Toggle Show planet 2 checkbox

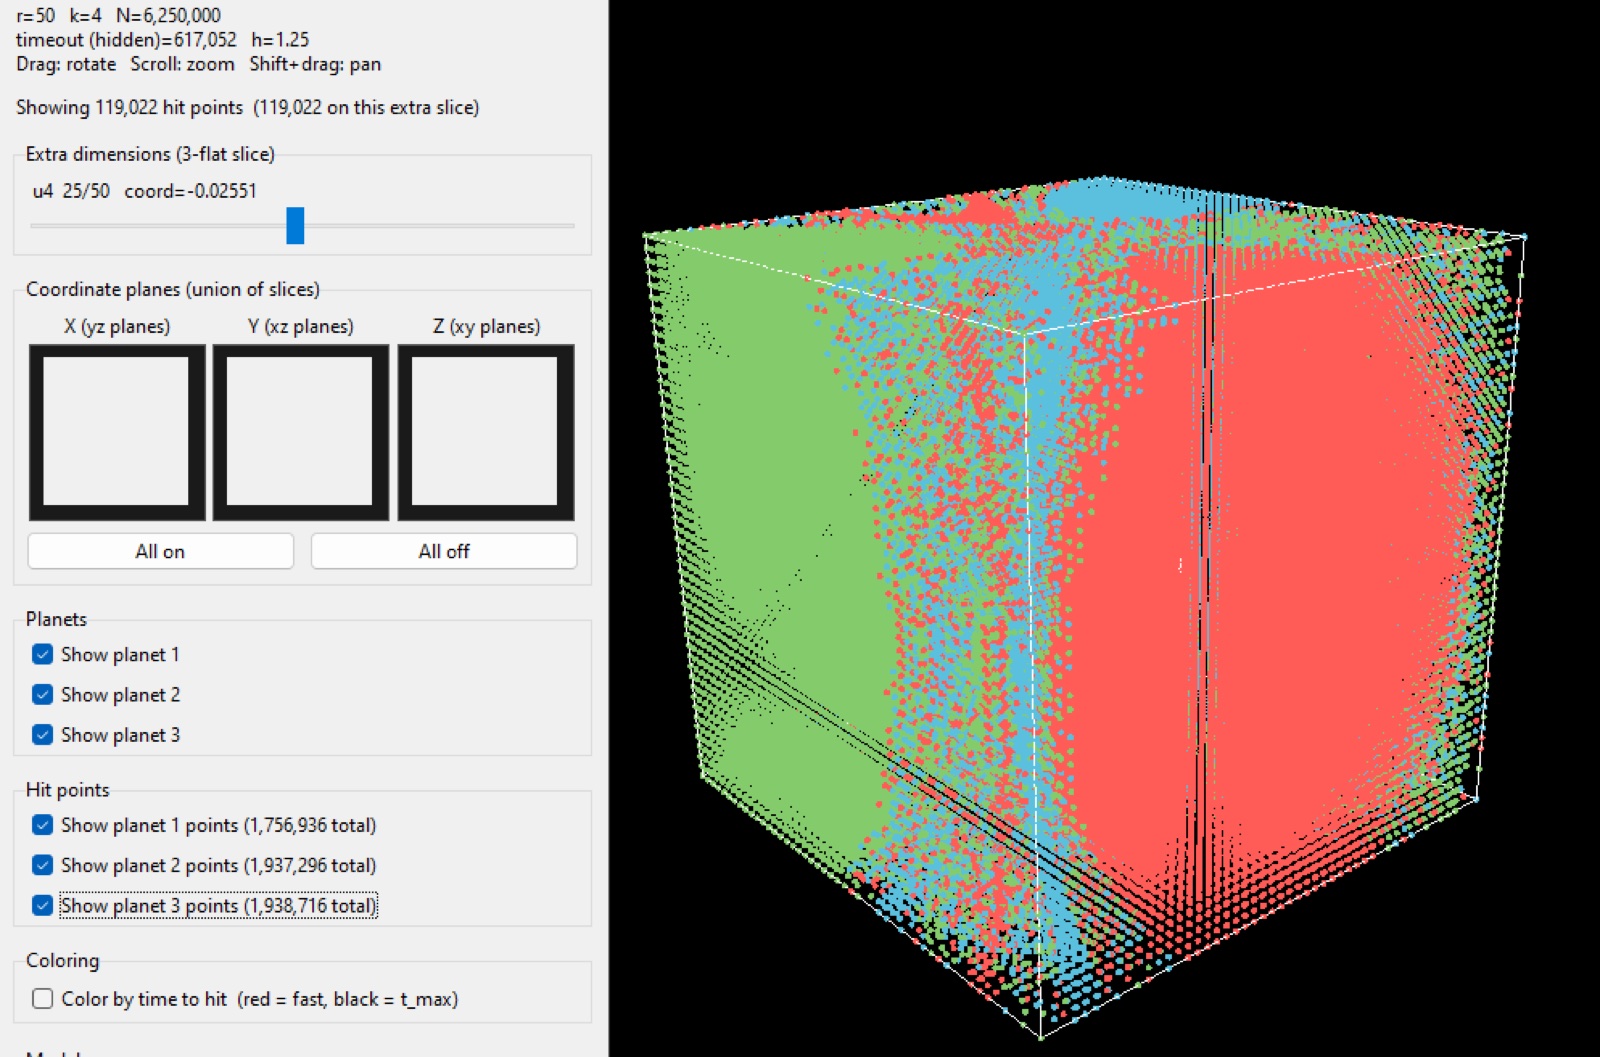[42, 694]
